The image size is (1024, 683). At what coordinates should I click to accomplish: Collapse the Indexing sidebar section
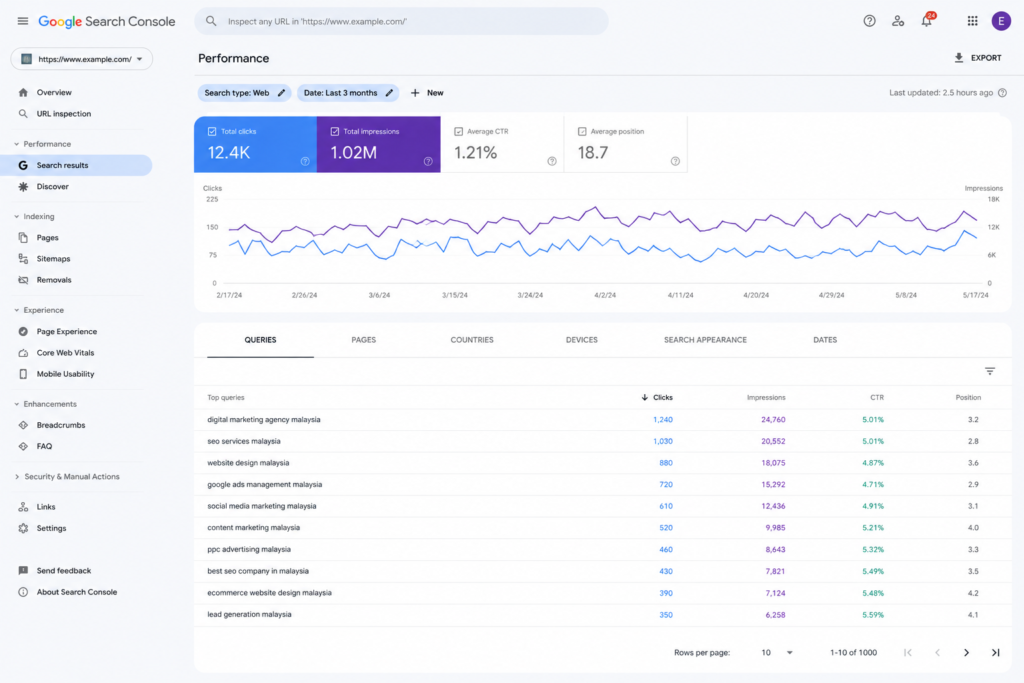17,216
